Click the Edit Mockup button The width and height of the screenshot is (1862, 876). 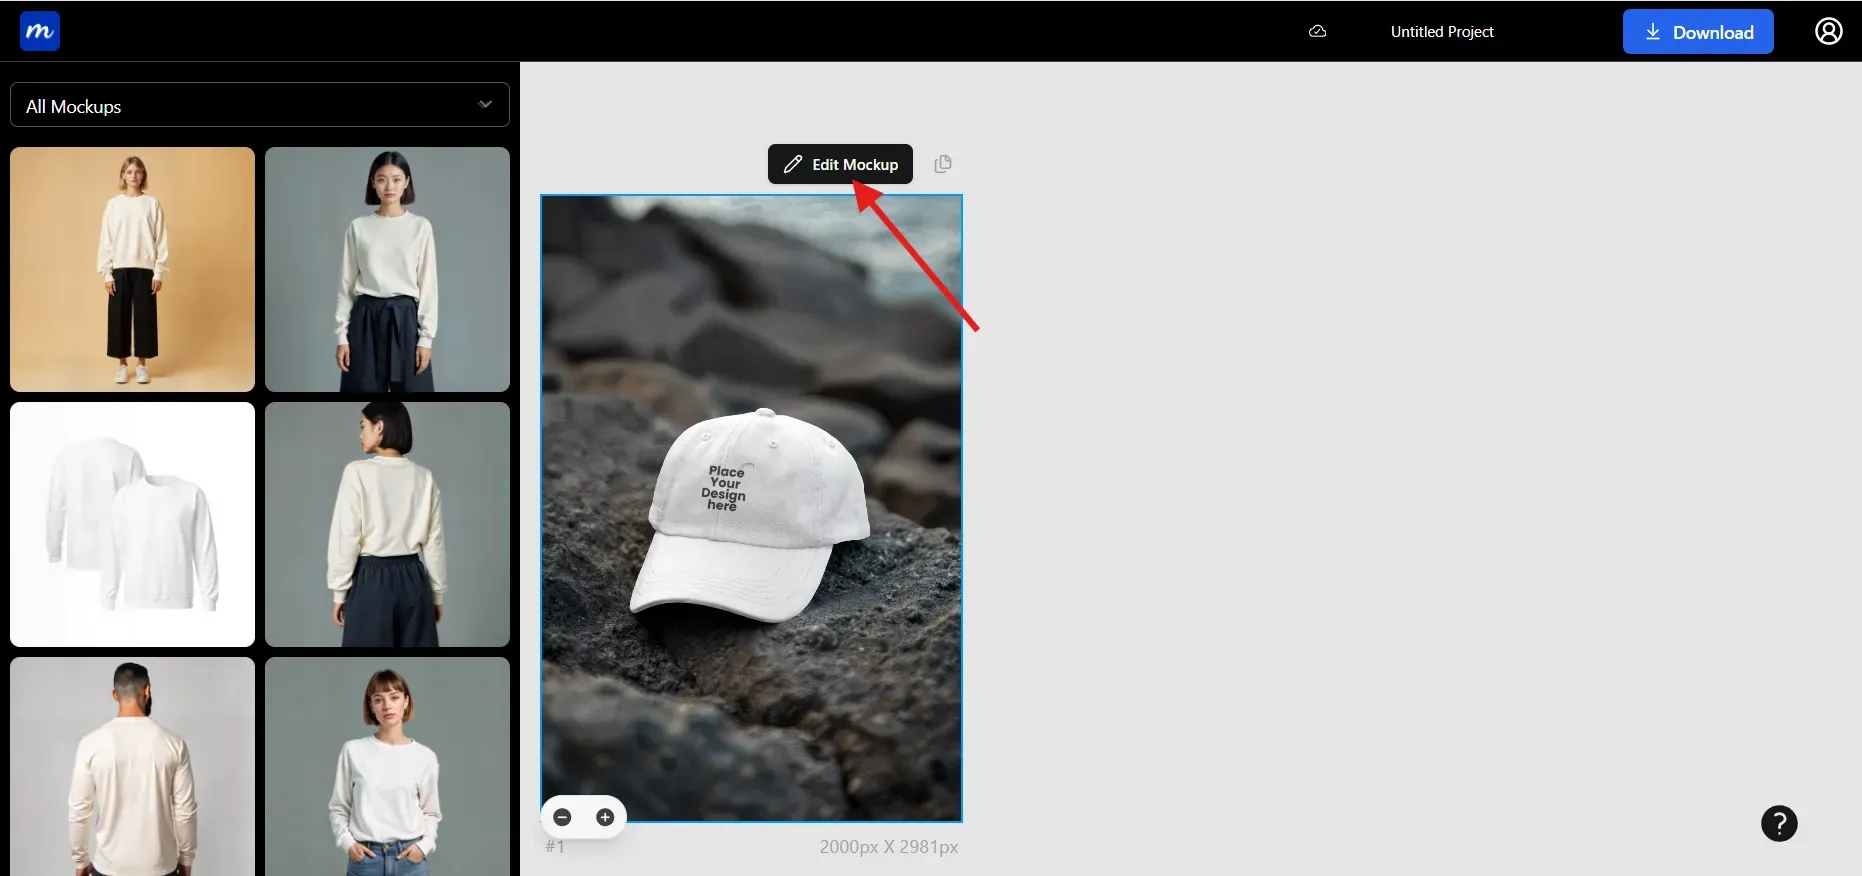840,164
